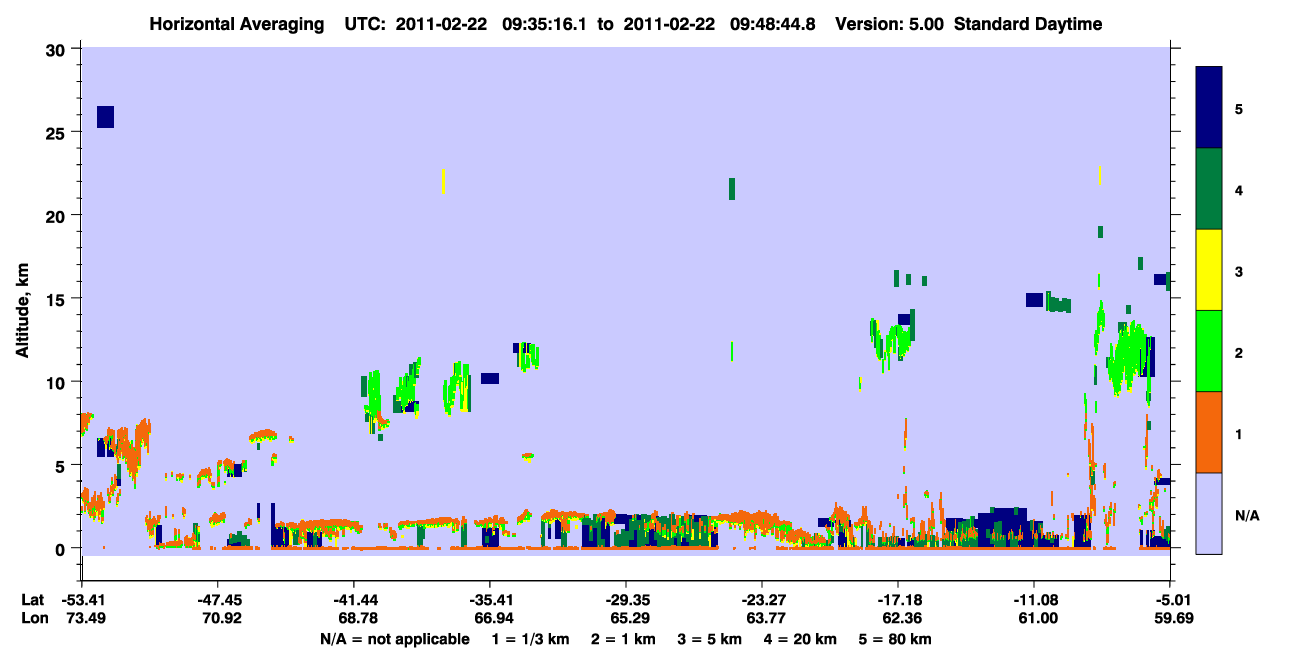Image resolution: width=1300 pixels, height=667 pixels.
Task: Click the N/A color bar label
Action: coord(1247,515)
